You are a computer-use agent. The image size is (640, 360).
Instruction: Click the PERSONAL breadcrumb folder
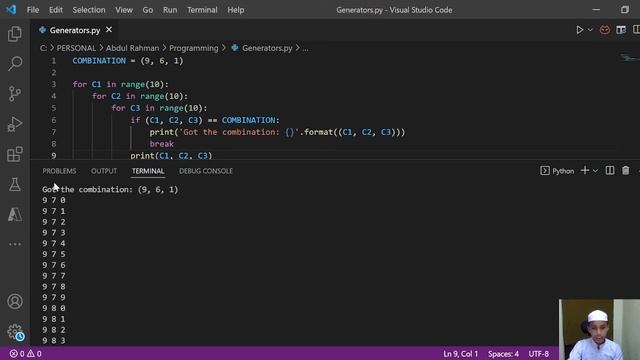tap(76, 48)
